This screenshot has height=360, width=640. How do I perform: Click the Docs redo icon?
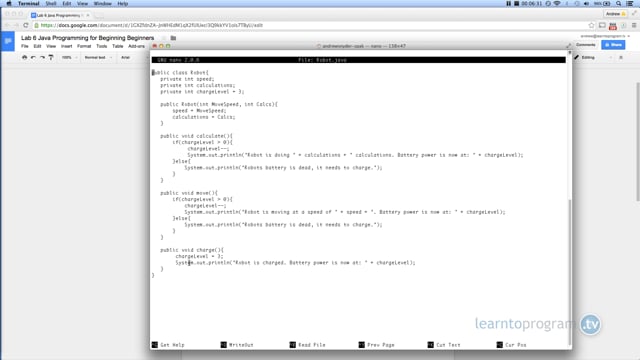point(42,58)
